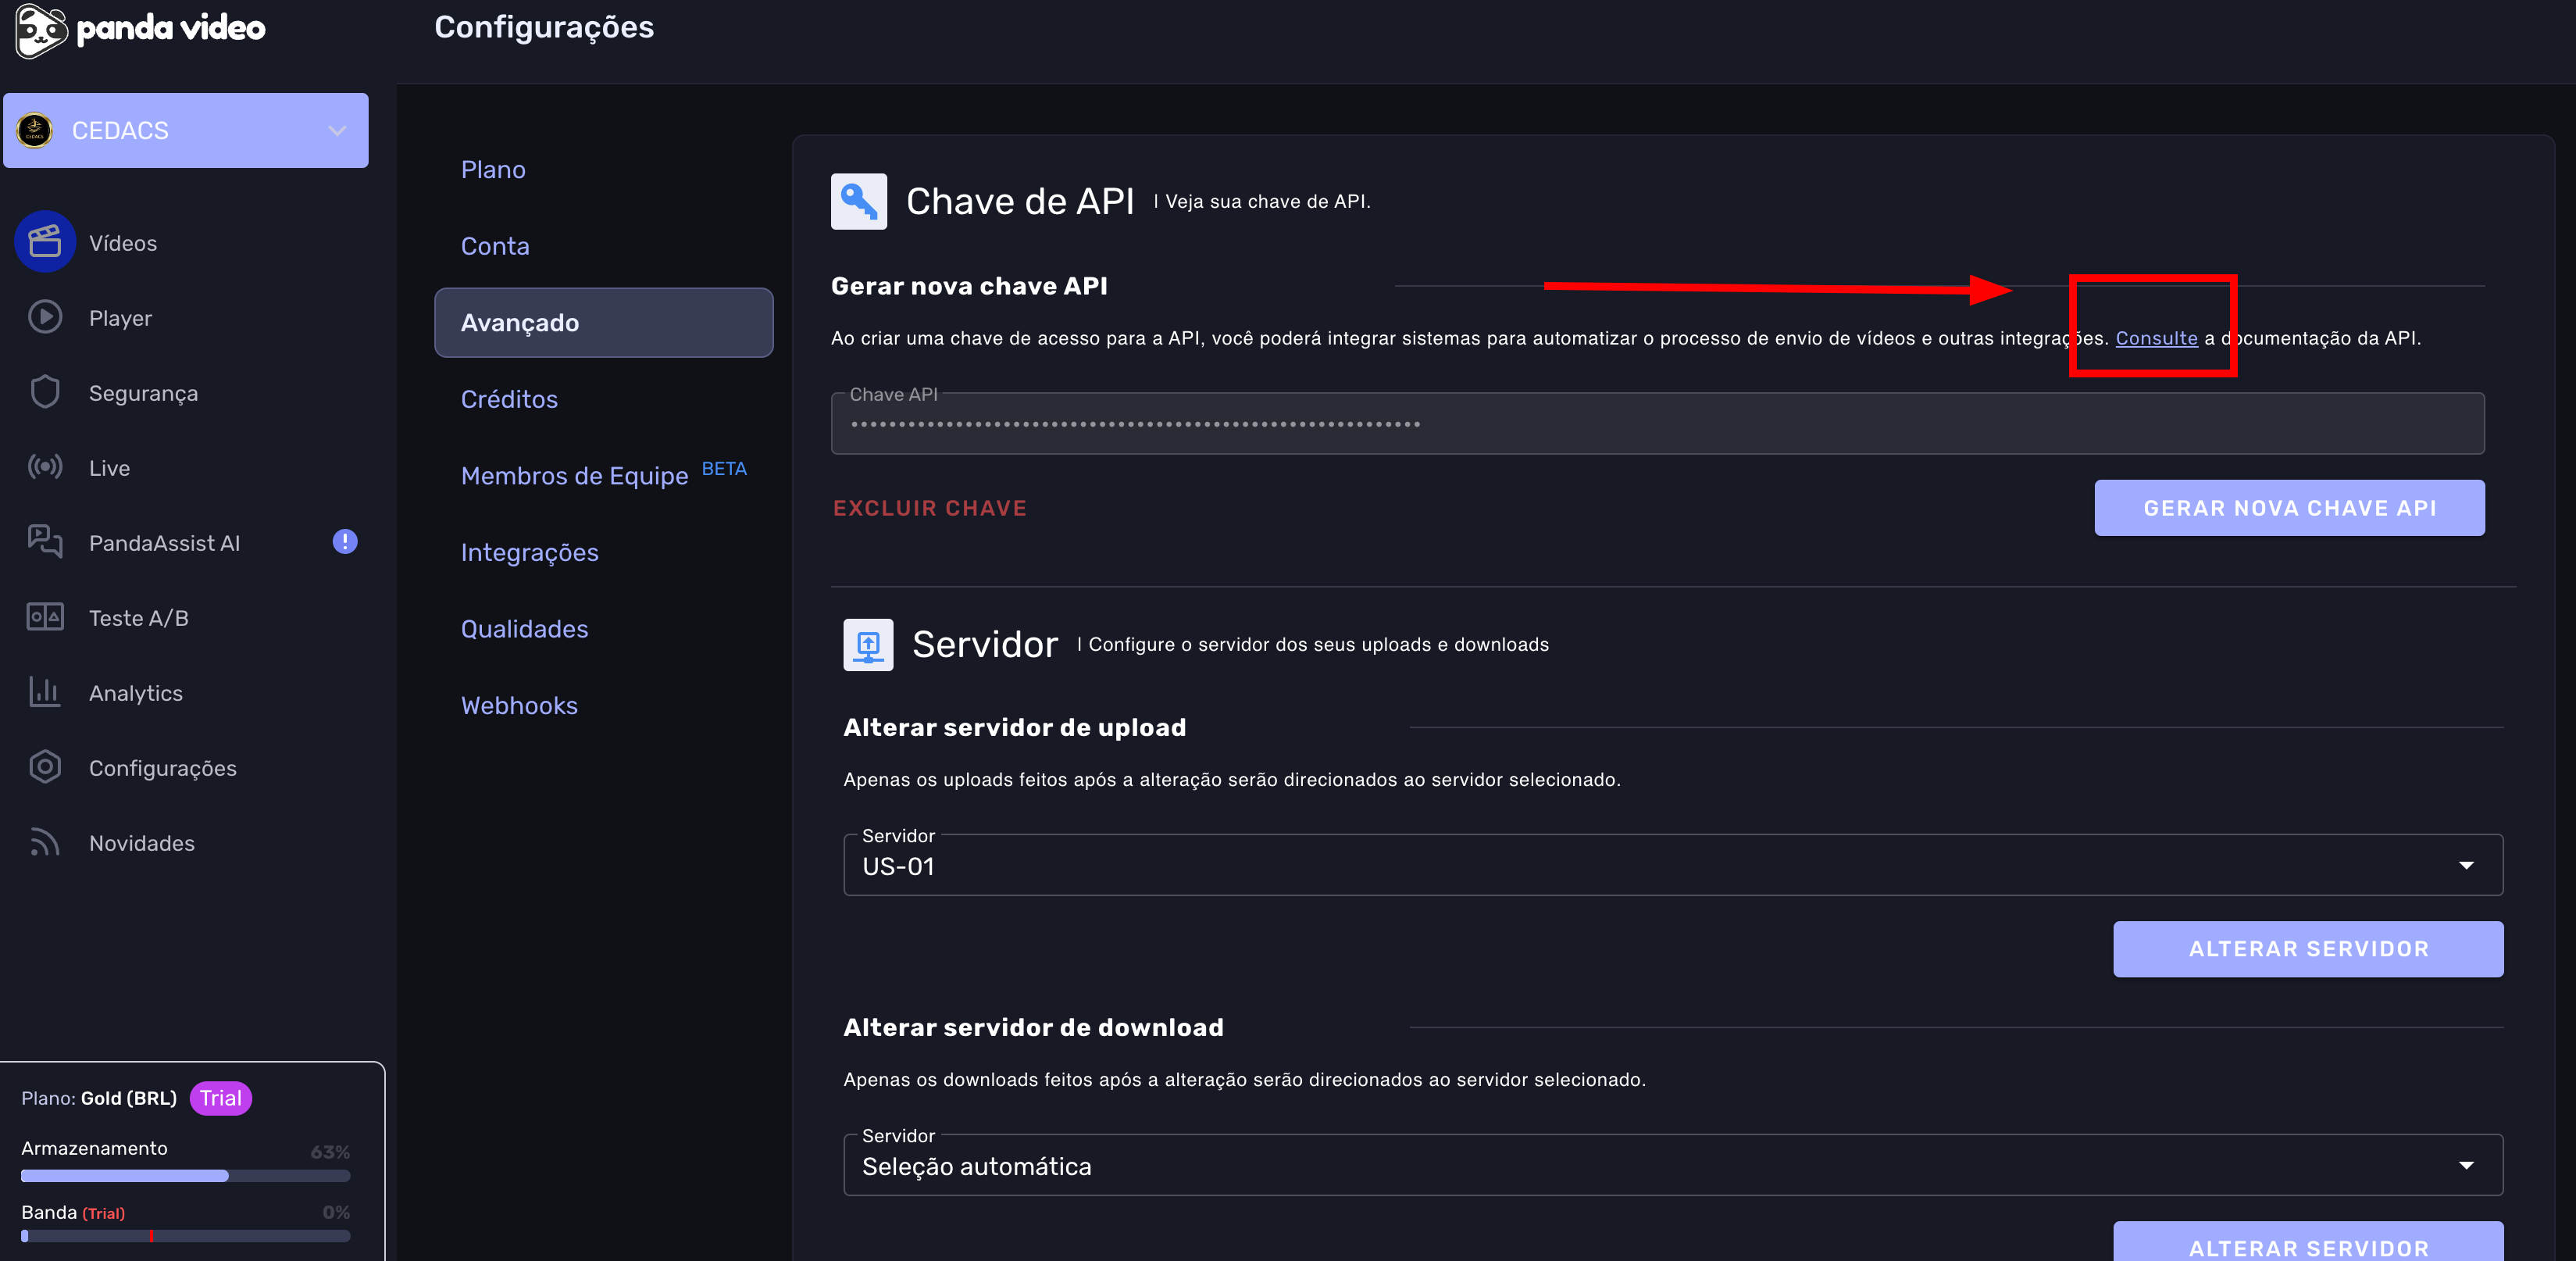Click the Segurança shield icon
2576x1261 pixels.
pos(45,392)
